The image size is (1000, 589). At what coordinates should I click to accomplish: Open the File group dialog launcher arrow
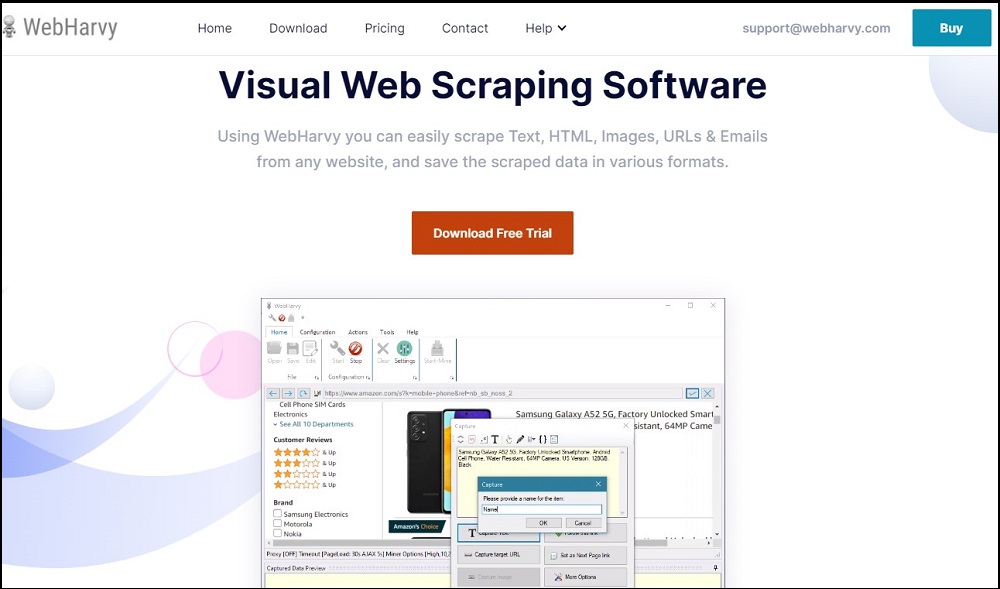[316, 377]
